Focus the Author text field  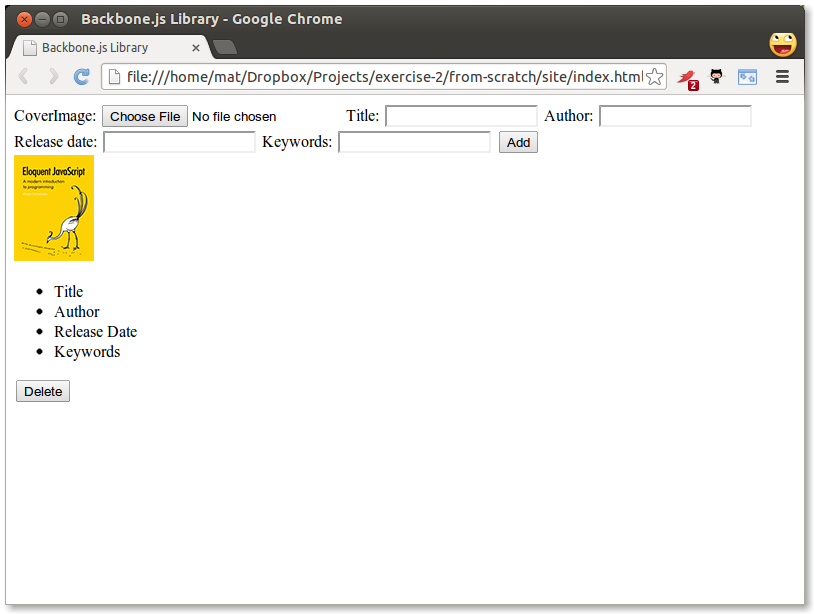click(x=675, y=117)
